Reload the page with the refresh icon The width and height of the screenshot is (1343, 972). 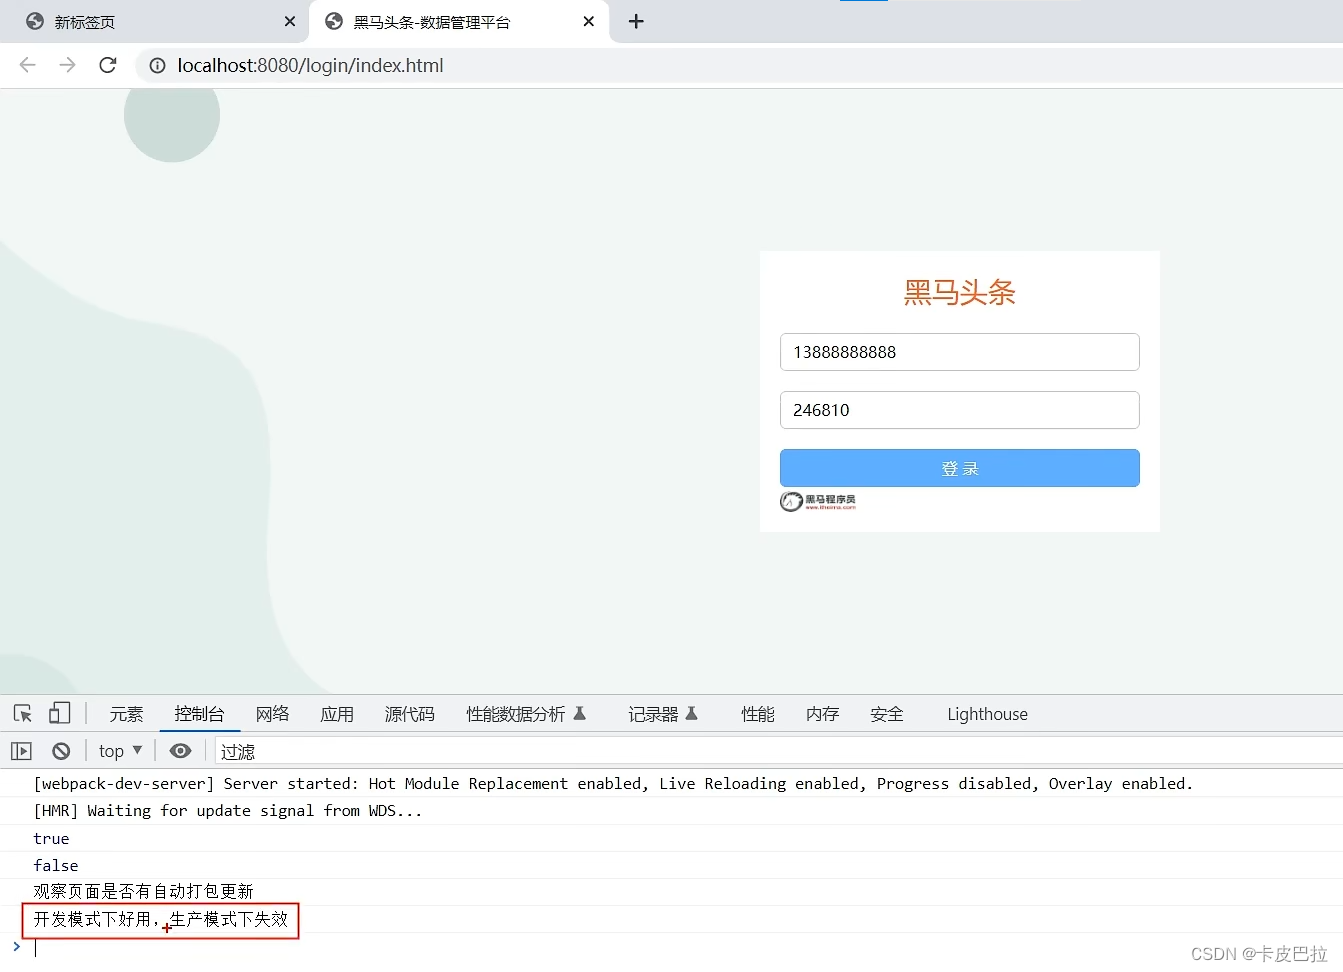[x=108, y=65]
